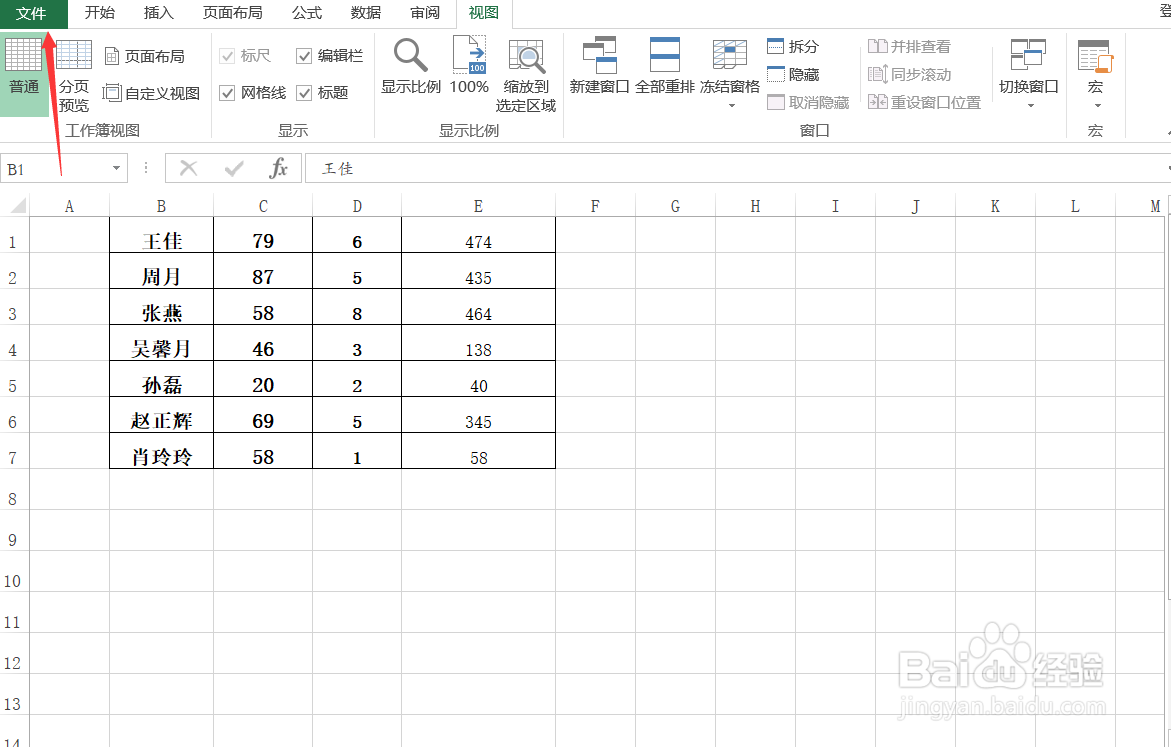Open the Name Box dropdown arrow
This screenshot has width=1171, height=747.
pos(114,168)
